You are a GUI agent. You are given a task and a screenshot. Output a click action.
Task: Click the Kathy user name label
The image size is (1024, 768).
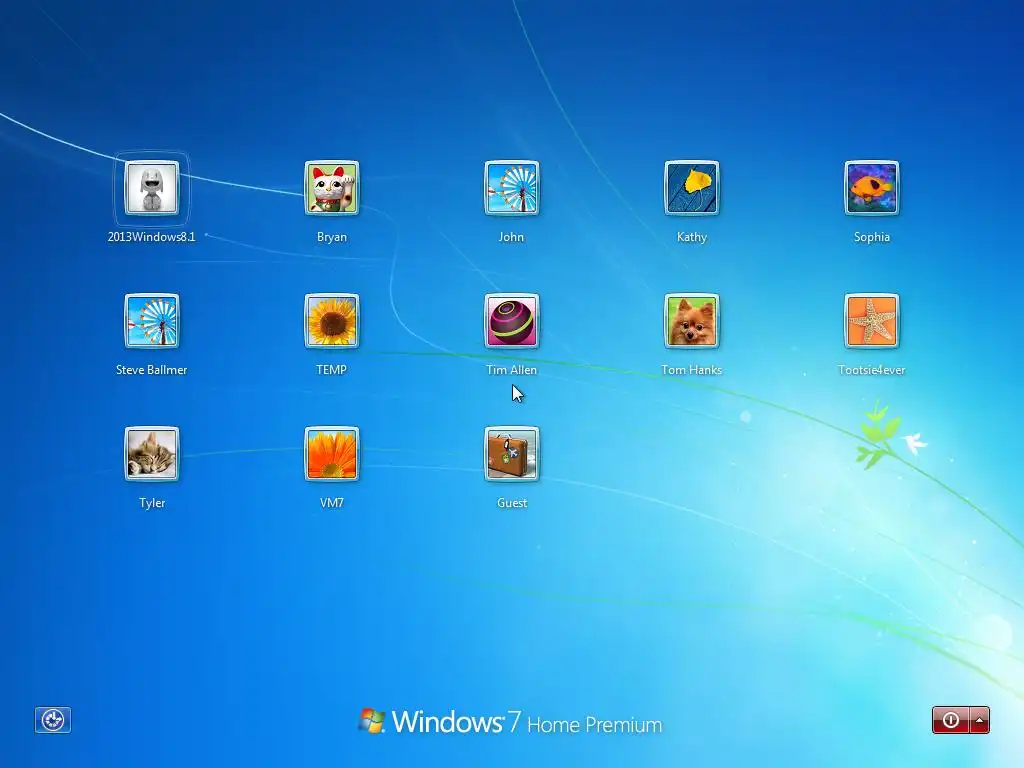[692, 237]
